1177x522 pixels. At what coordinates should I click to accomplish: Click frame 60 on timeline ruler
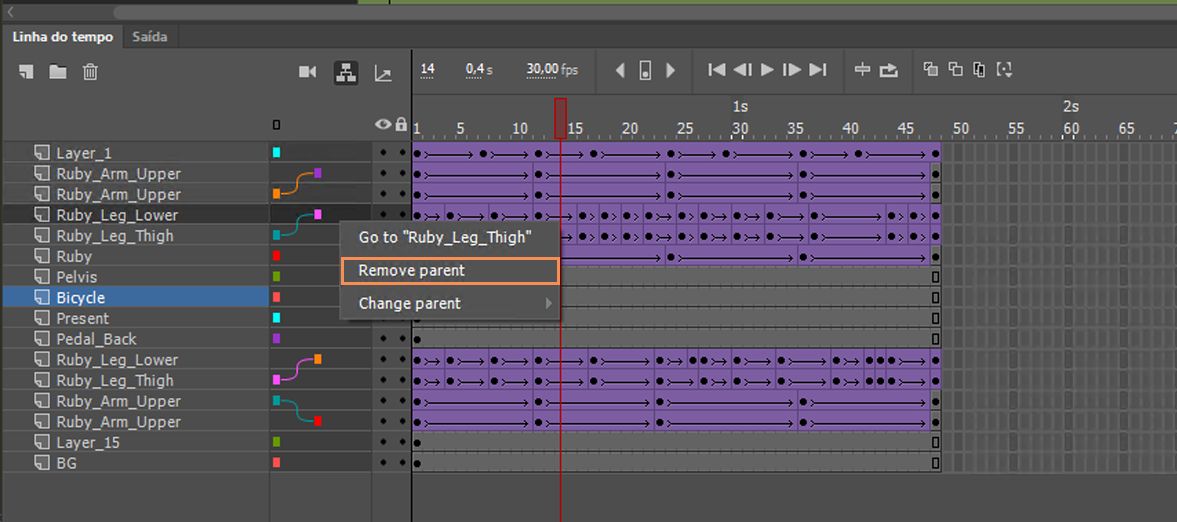pyautogui.click(x=1071, y=128)
